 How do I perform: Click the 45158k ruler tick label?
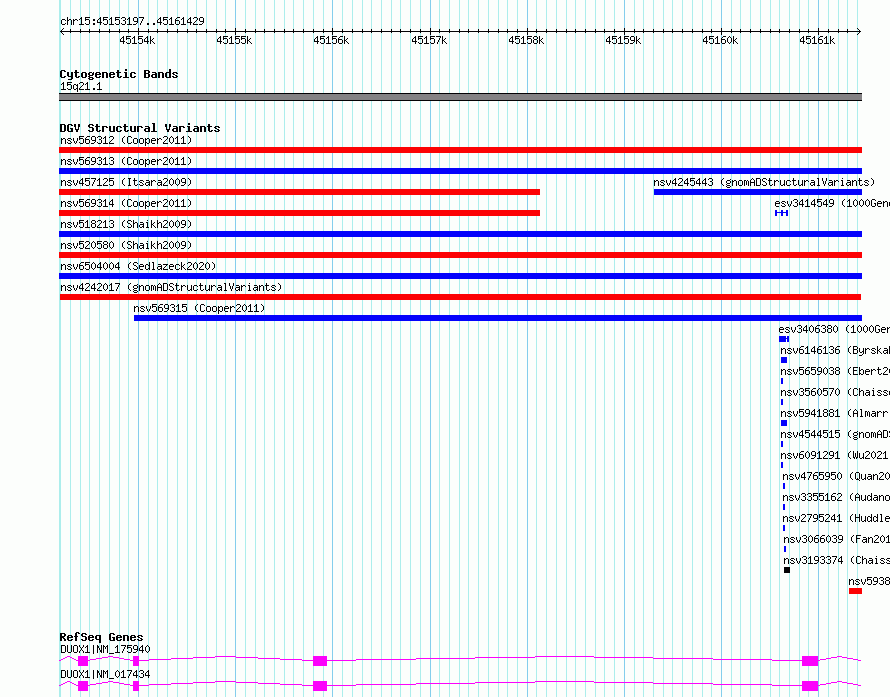click(x=526, y=40)
